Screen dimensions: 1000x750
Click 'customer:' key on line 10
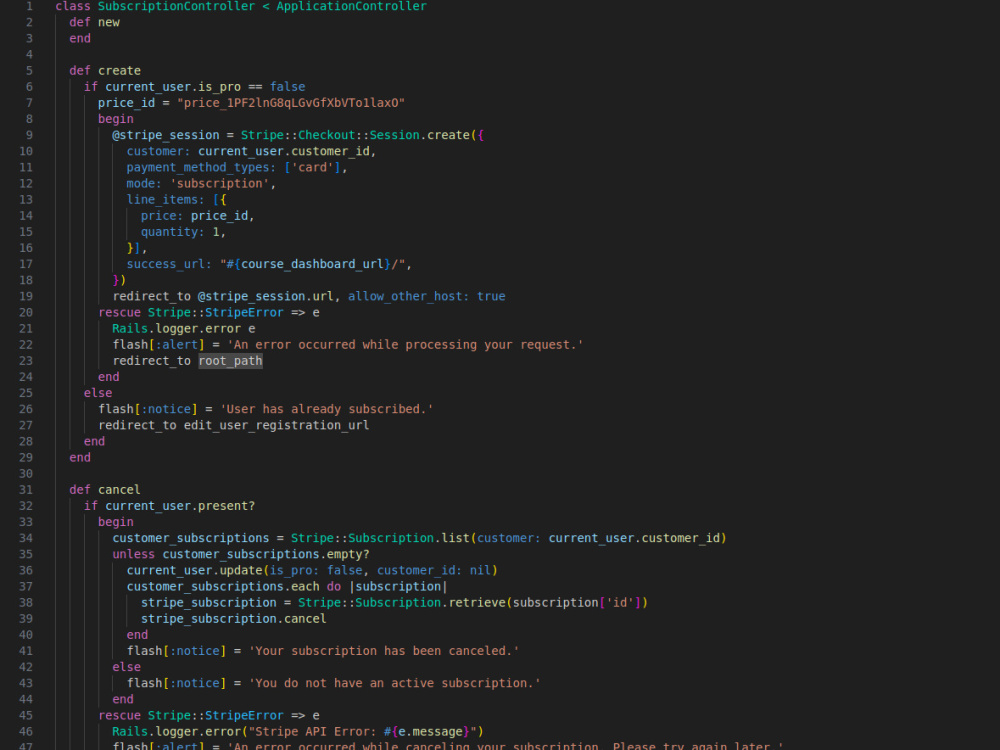158,151
